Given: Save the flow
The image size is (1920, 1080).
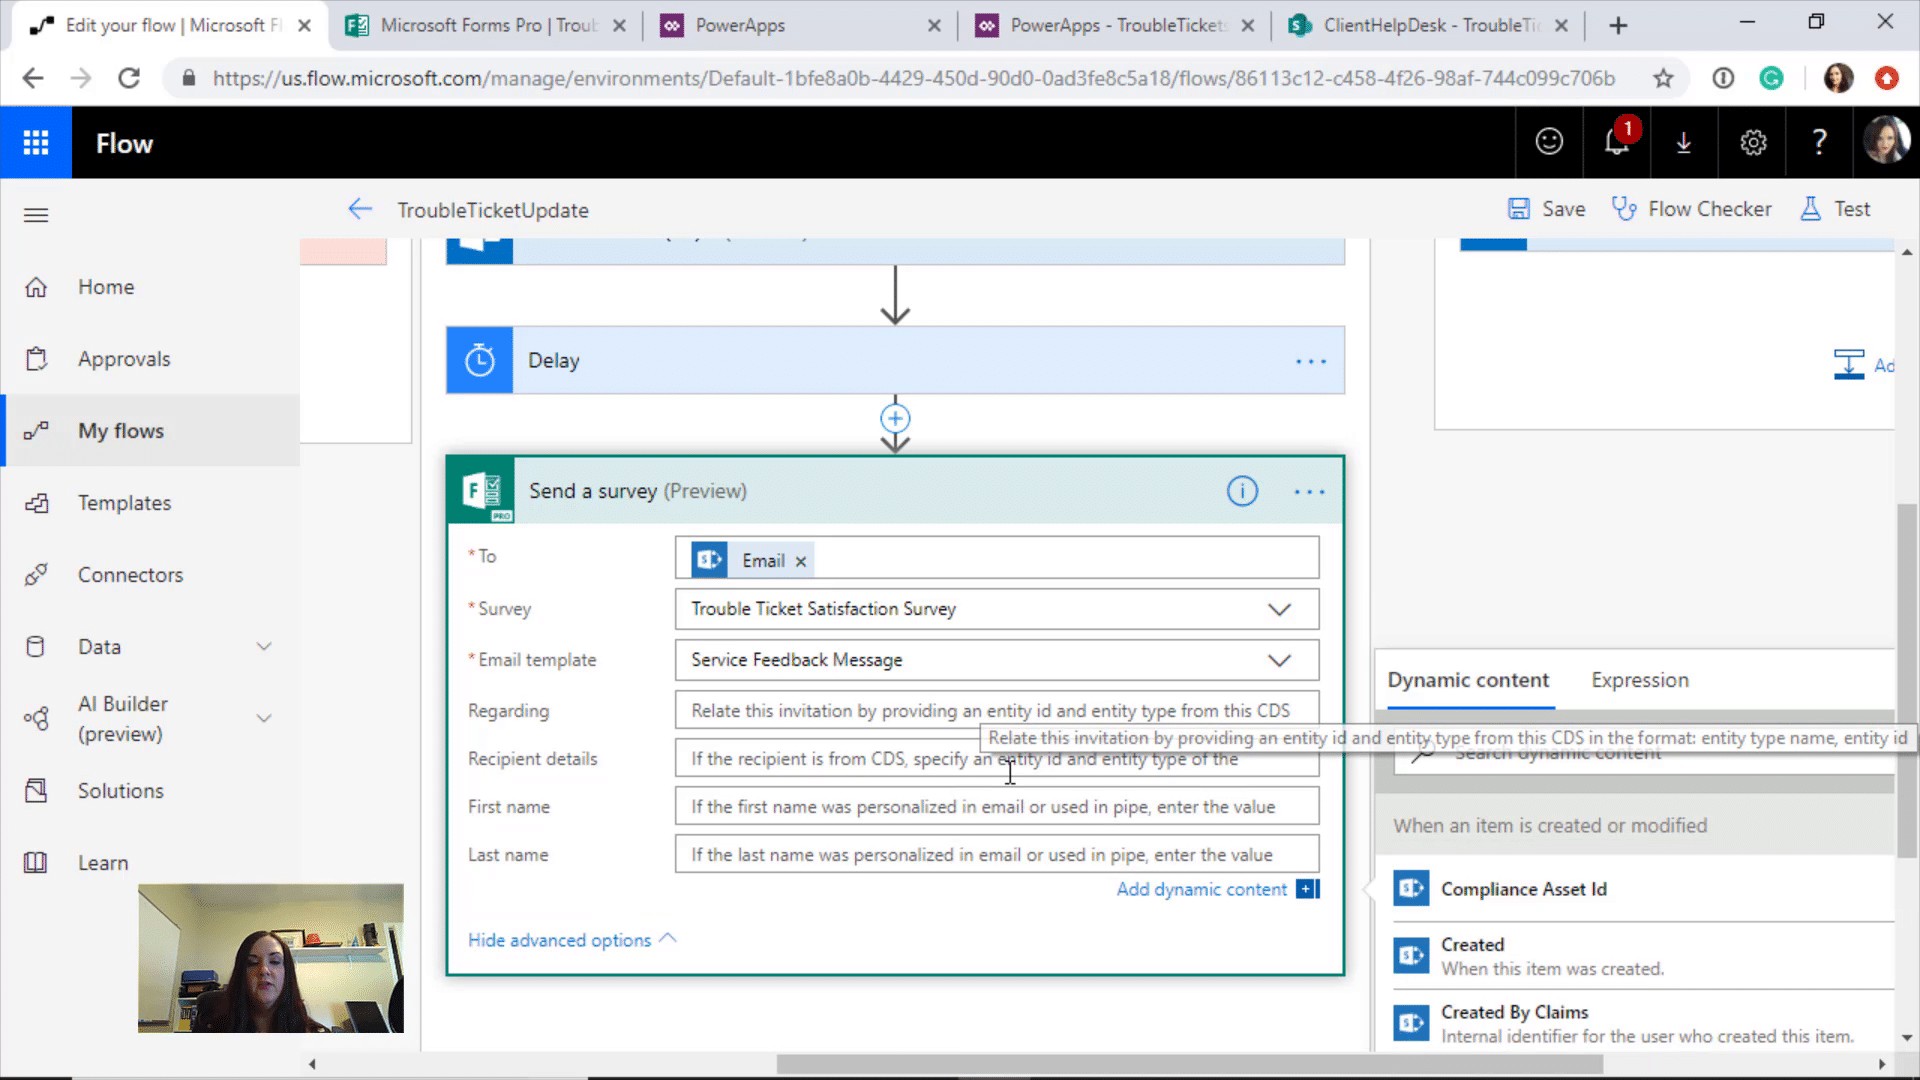Looking at the screenshot, I should click(x=1546, y=209).
